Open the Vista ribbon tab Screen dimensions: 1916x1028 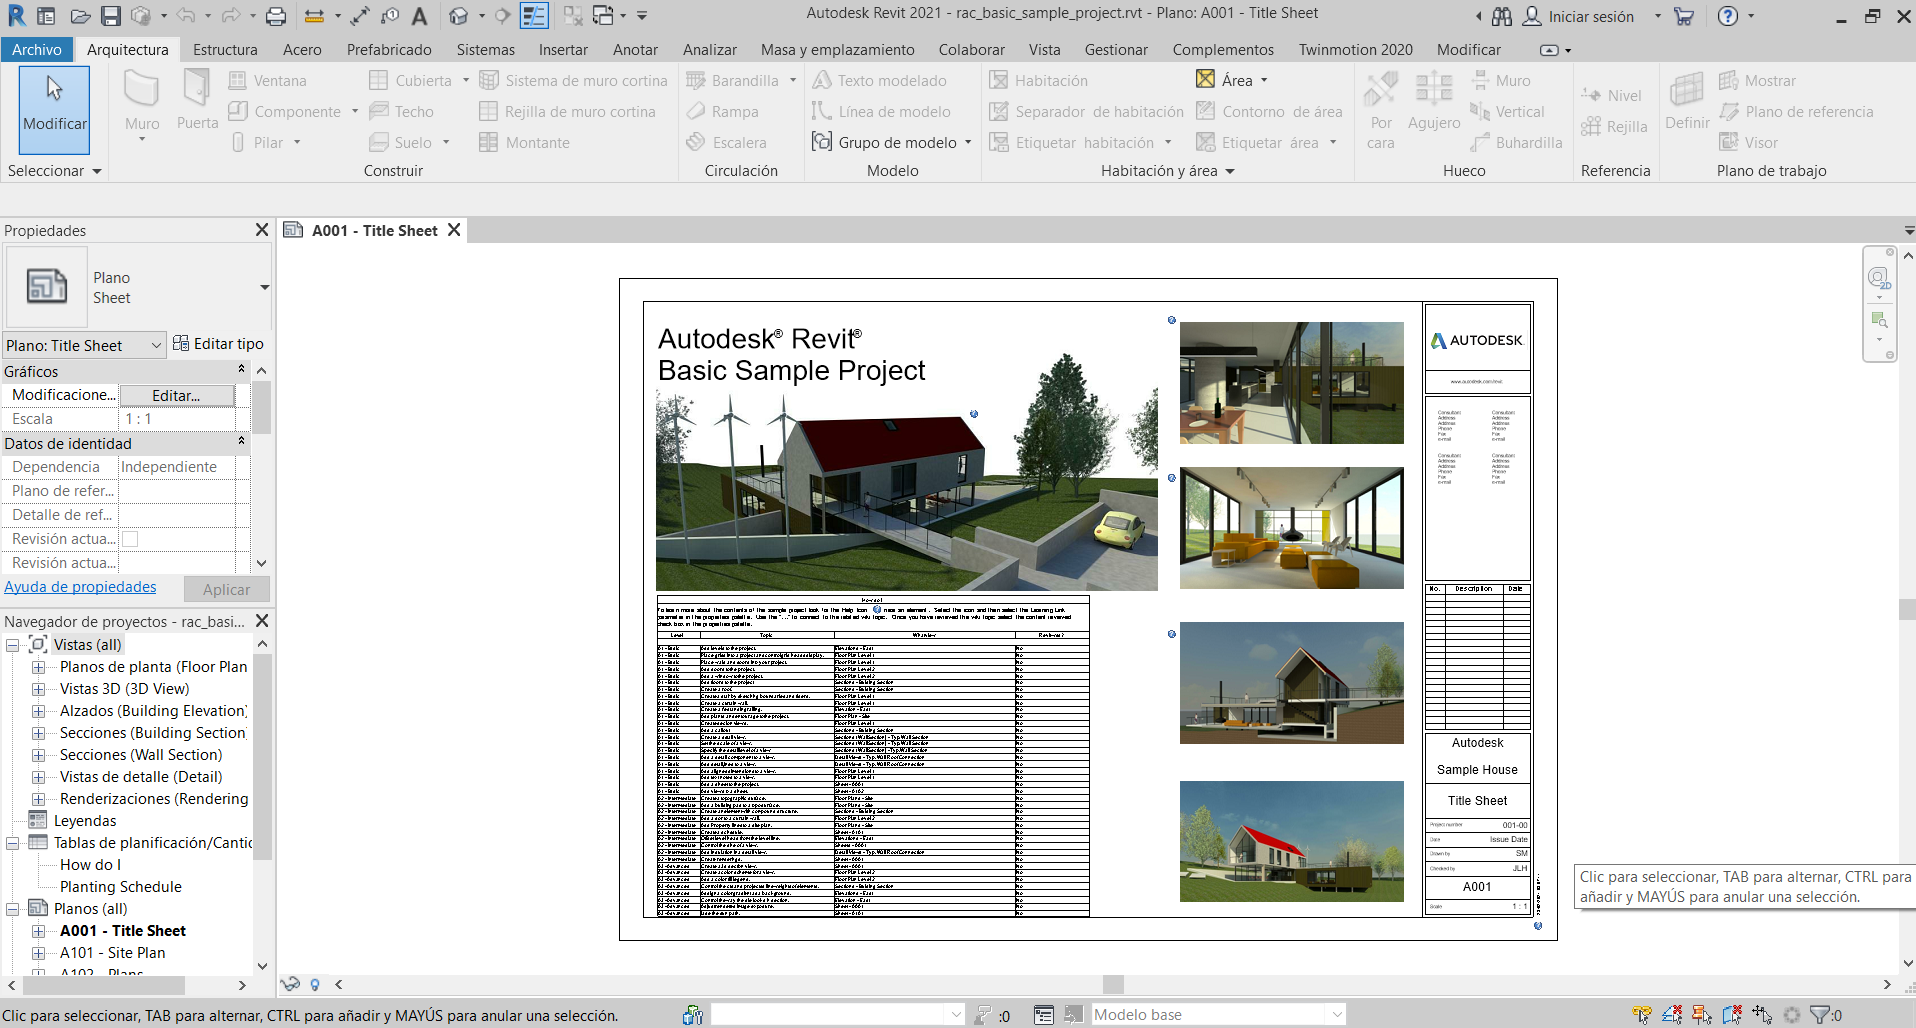click(1045, 49)
